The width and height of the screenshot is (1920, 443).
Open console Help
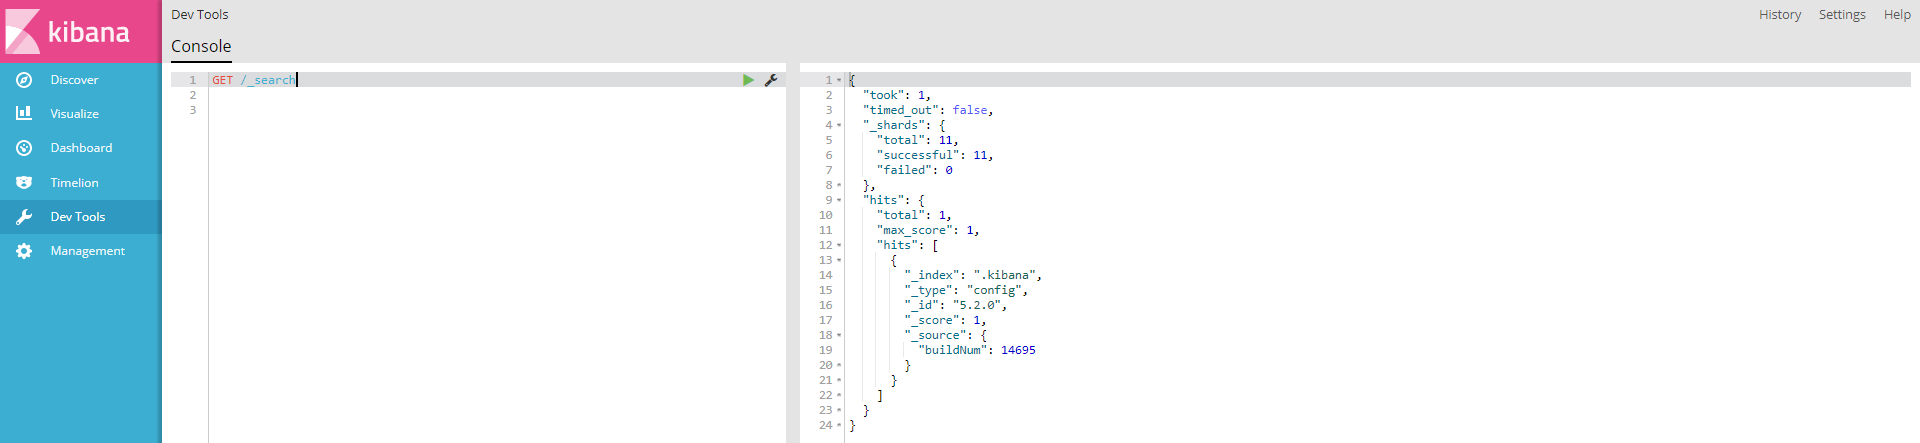1897,15
